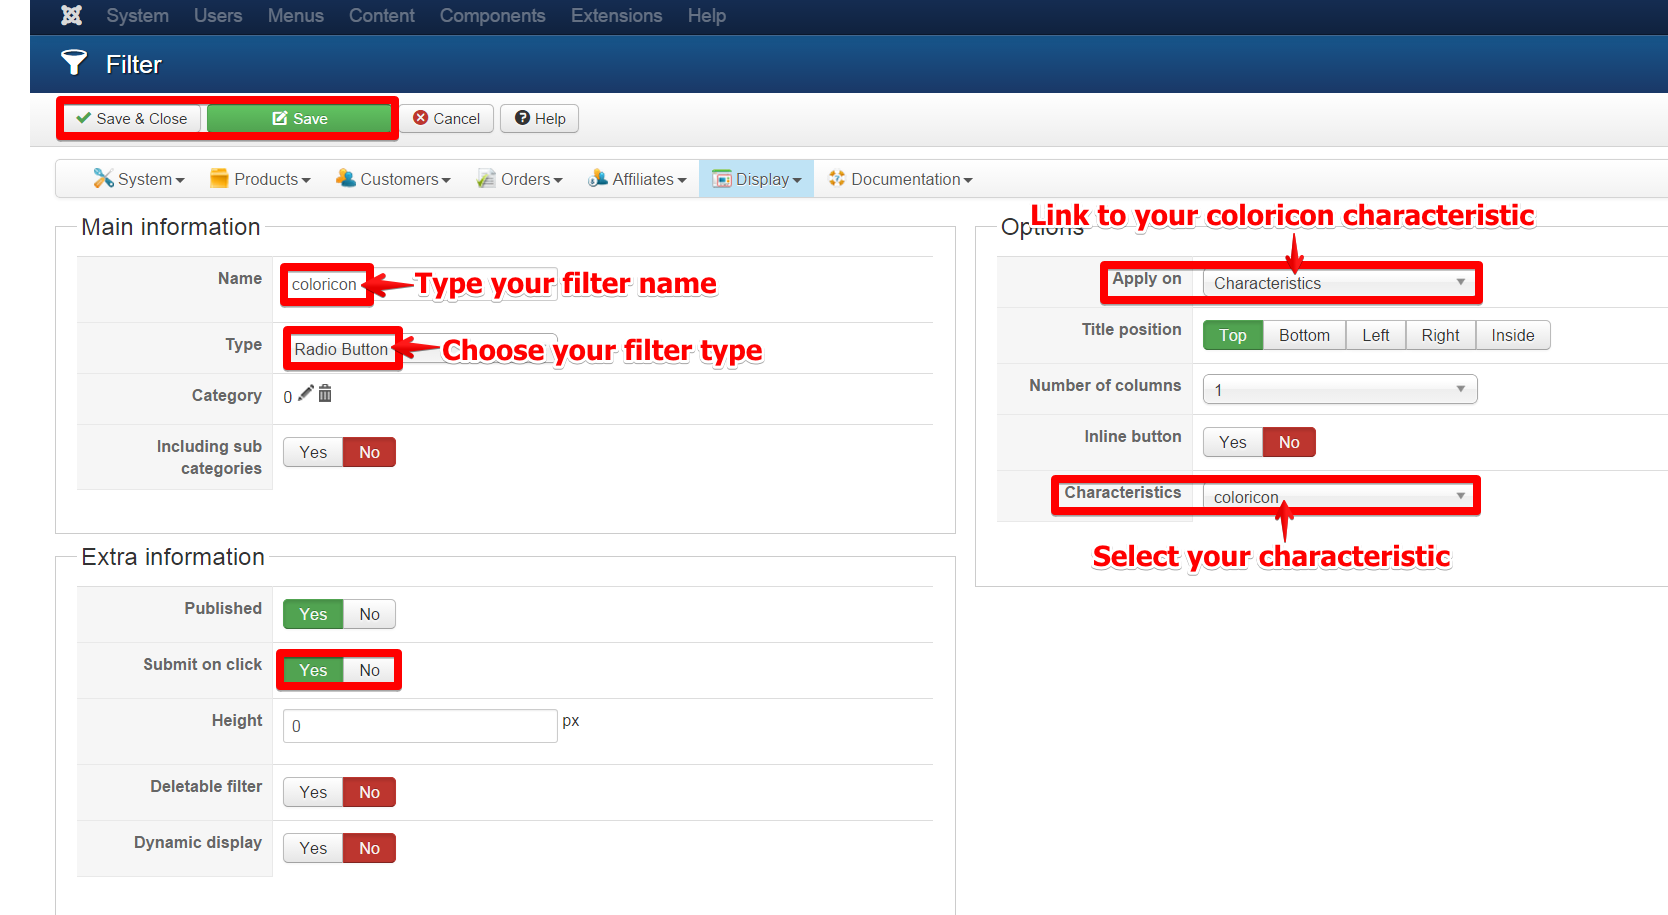
Task: Open the Extensions menu
Action: tap(617, 16)
